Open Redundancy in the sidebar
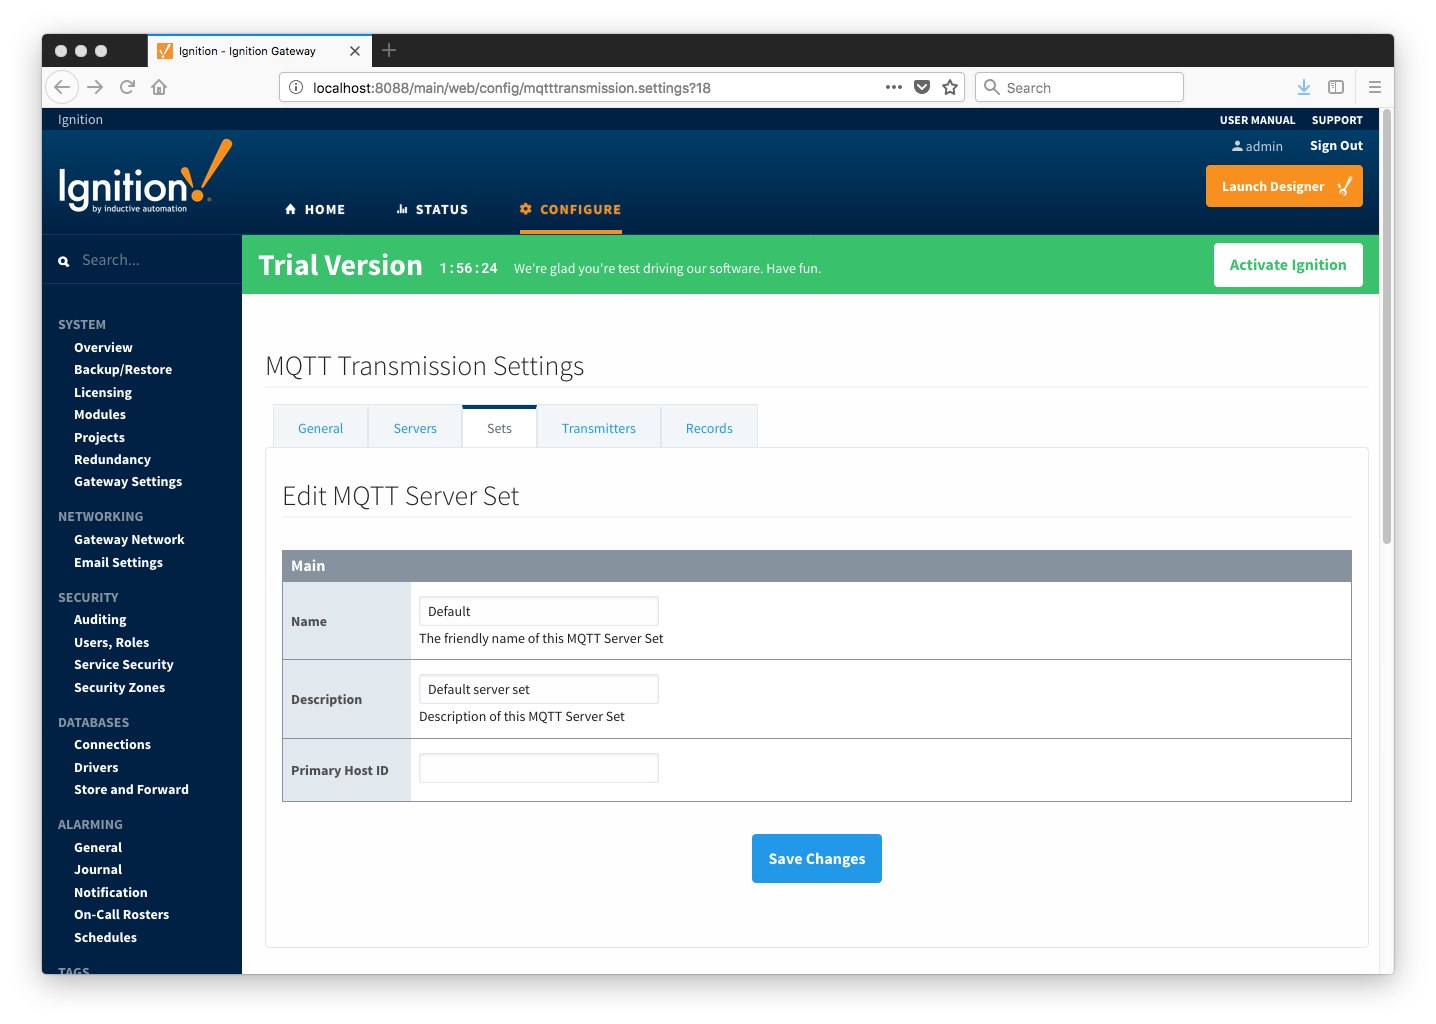 coord(112,460)
